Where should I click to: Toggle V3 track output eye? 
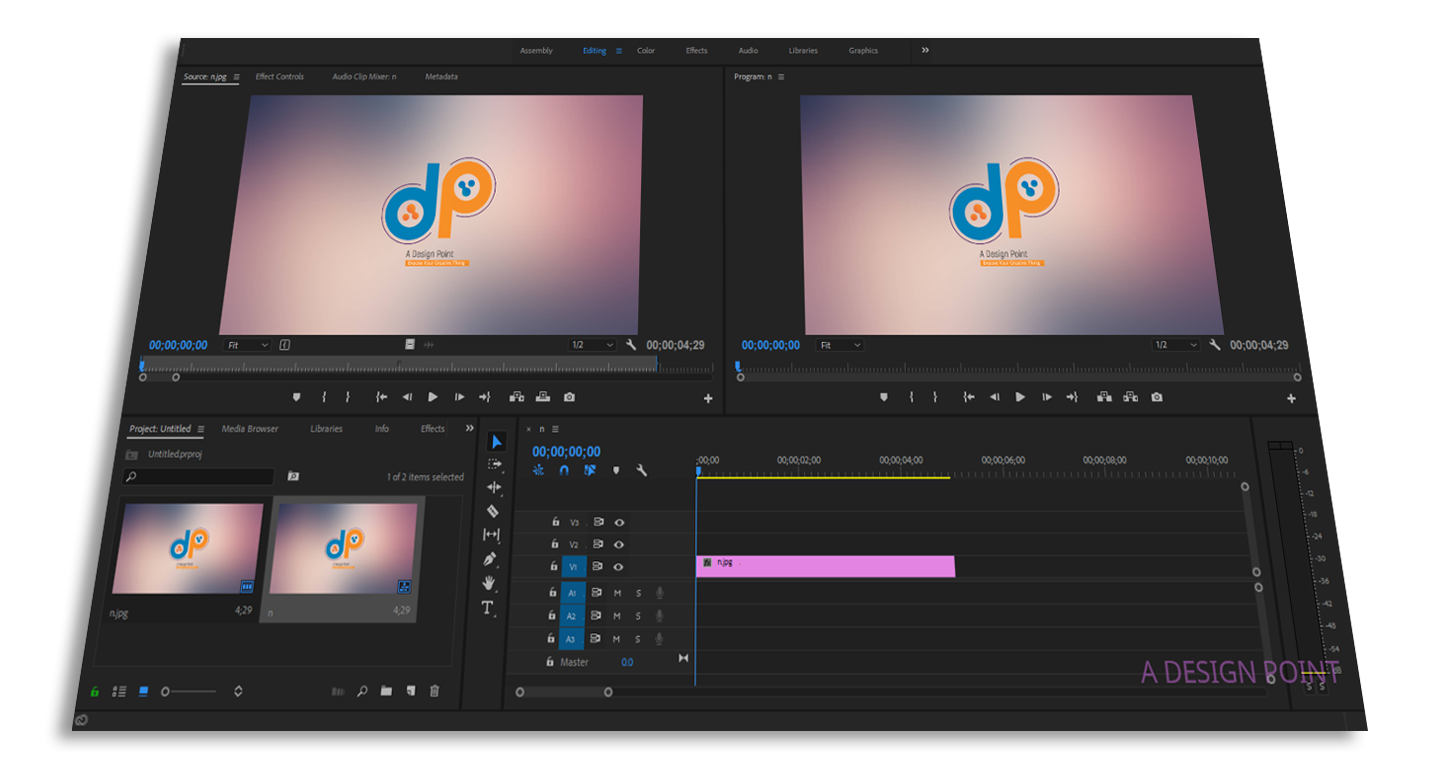click(x=620, y=522)
